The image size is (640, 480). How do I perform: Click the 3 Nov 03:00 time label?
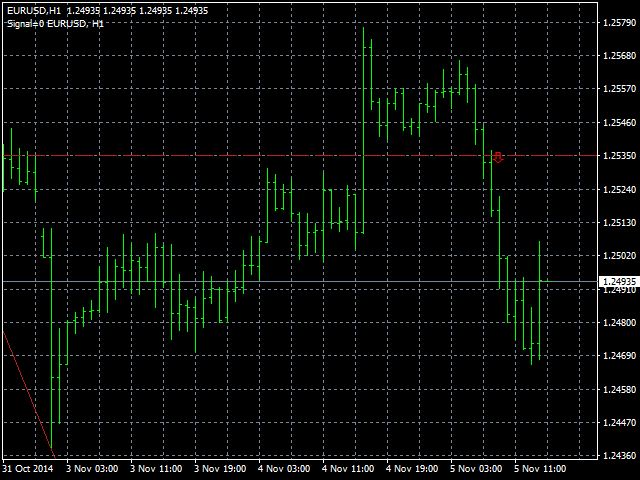pos(92,468)
